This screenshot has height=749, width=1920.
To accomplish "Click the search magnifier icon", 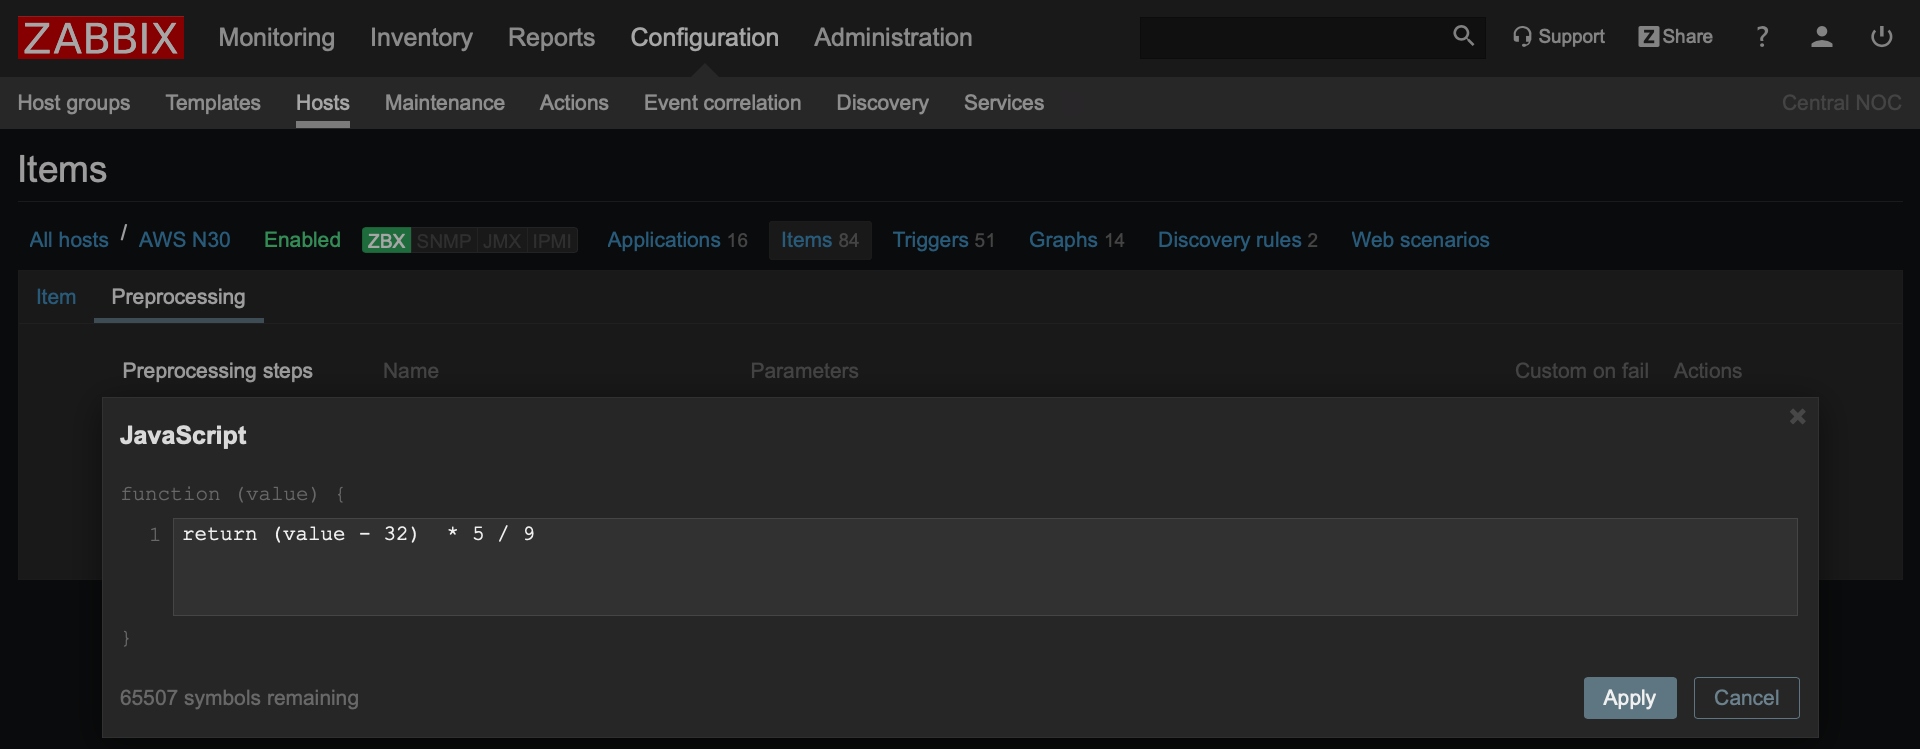I will click(1463, 37).
